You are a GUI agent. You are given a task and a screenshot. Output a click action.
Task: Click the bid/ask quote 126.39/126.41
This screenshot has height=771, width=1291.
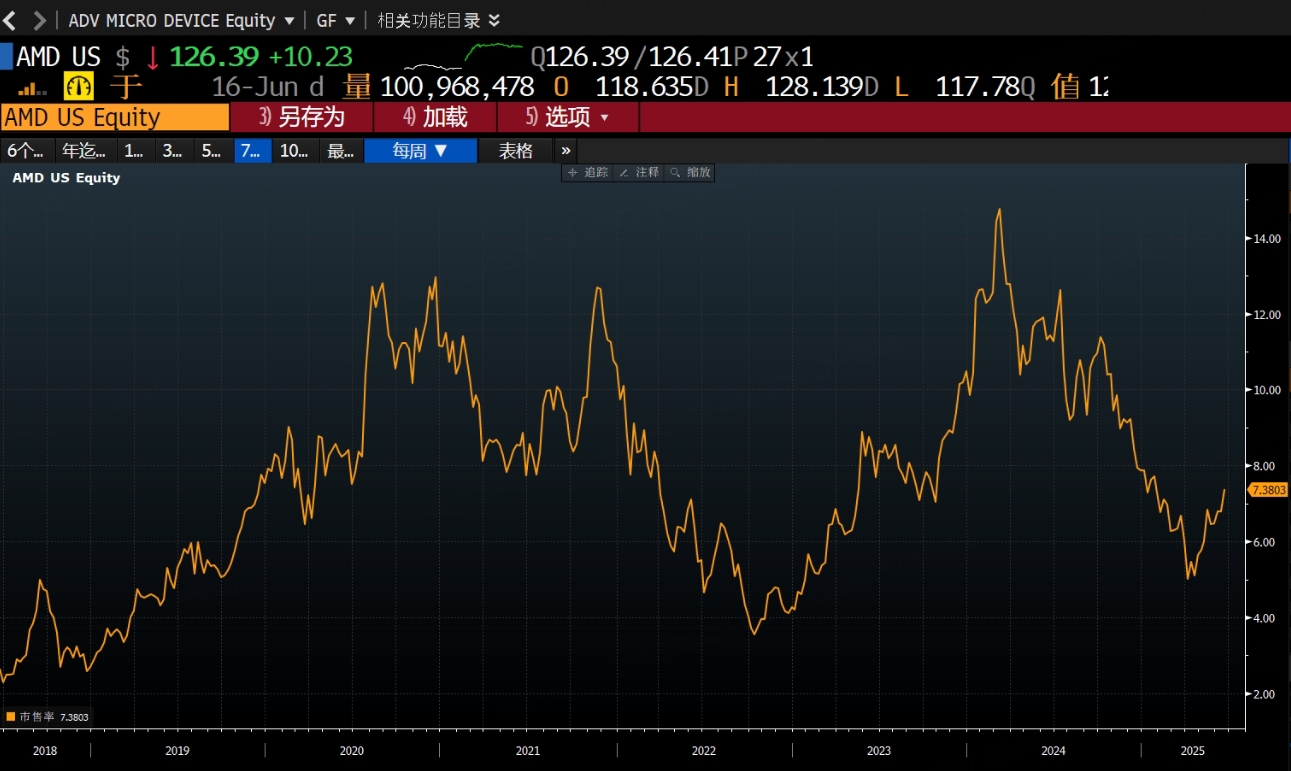[639, 57]
